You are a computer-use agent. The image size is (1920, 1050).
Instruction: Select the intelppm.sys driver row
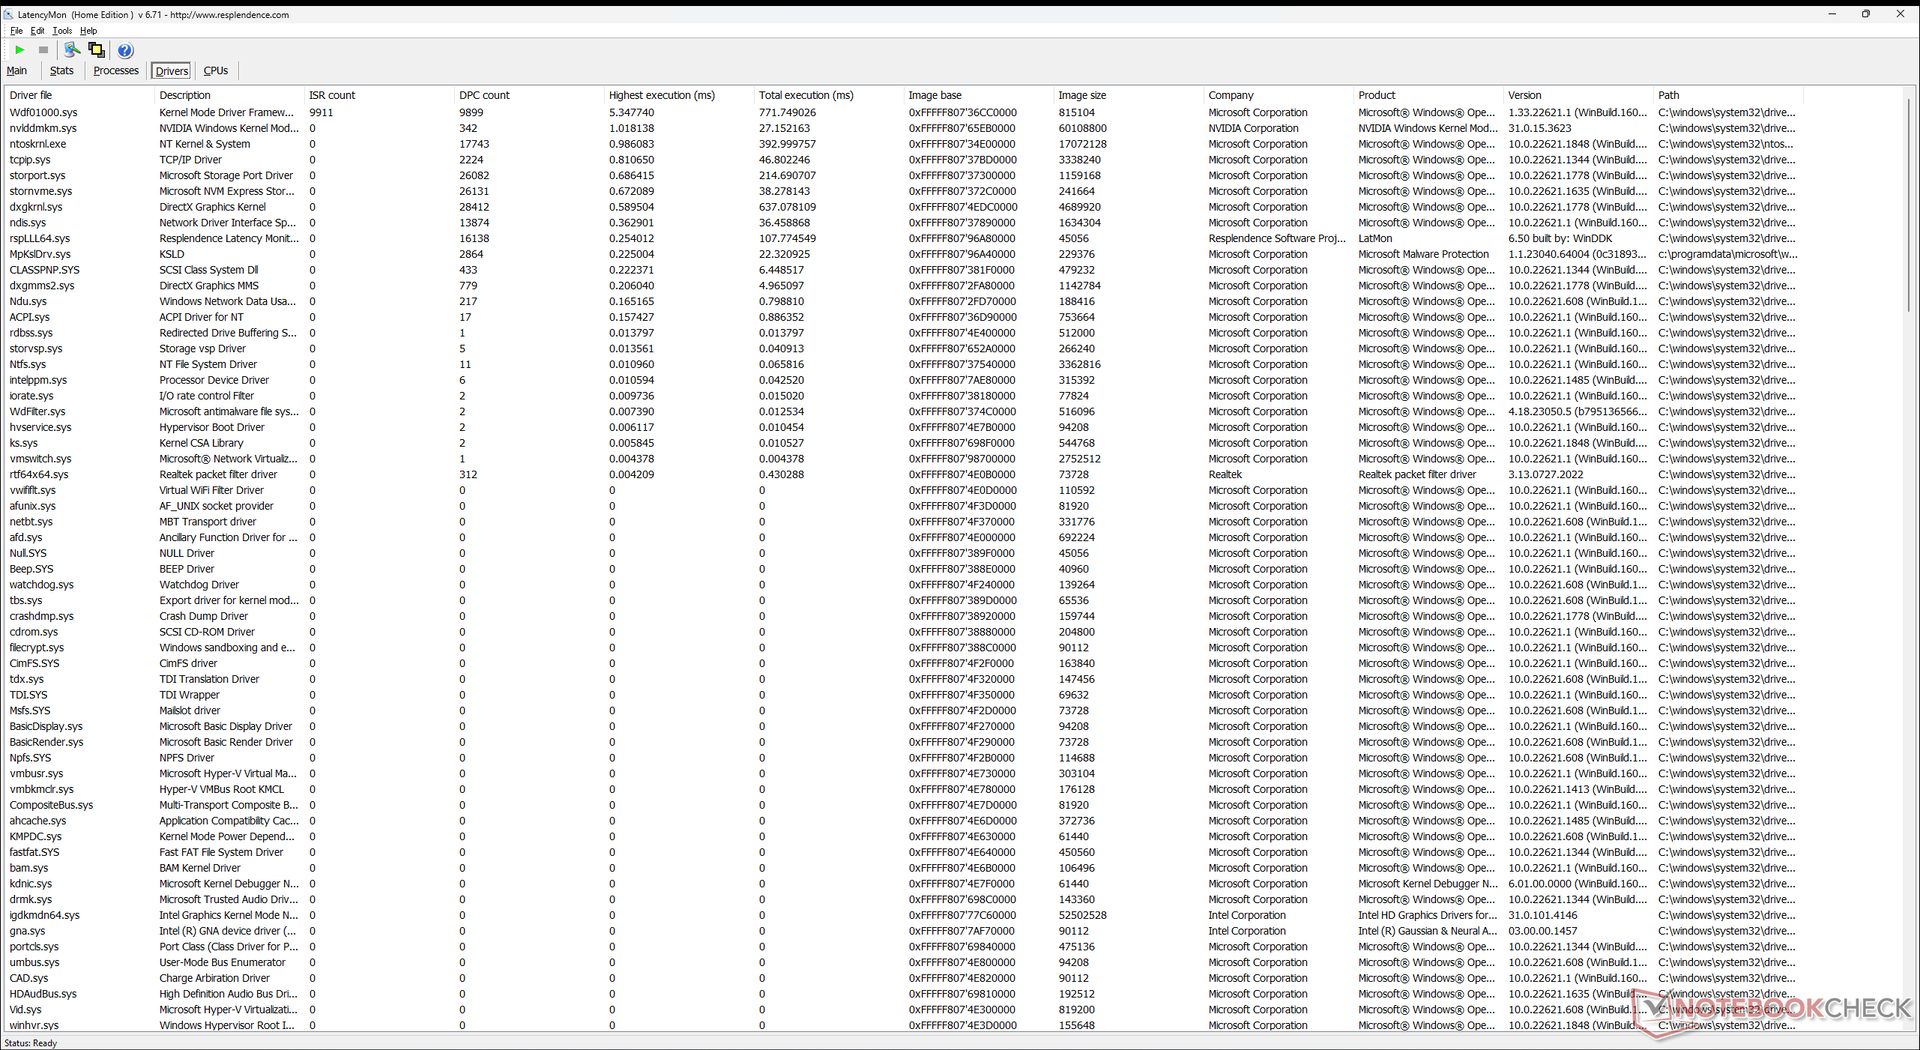[904, 380]
